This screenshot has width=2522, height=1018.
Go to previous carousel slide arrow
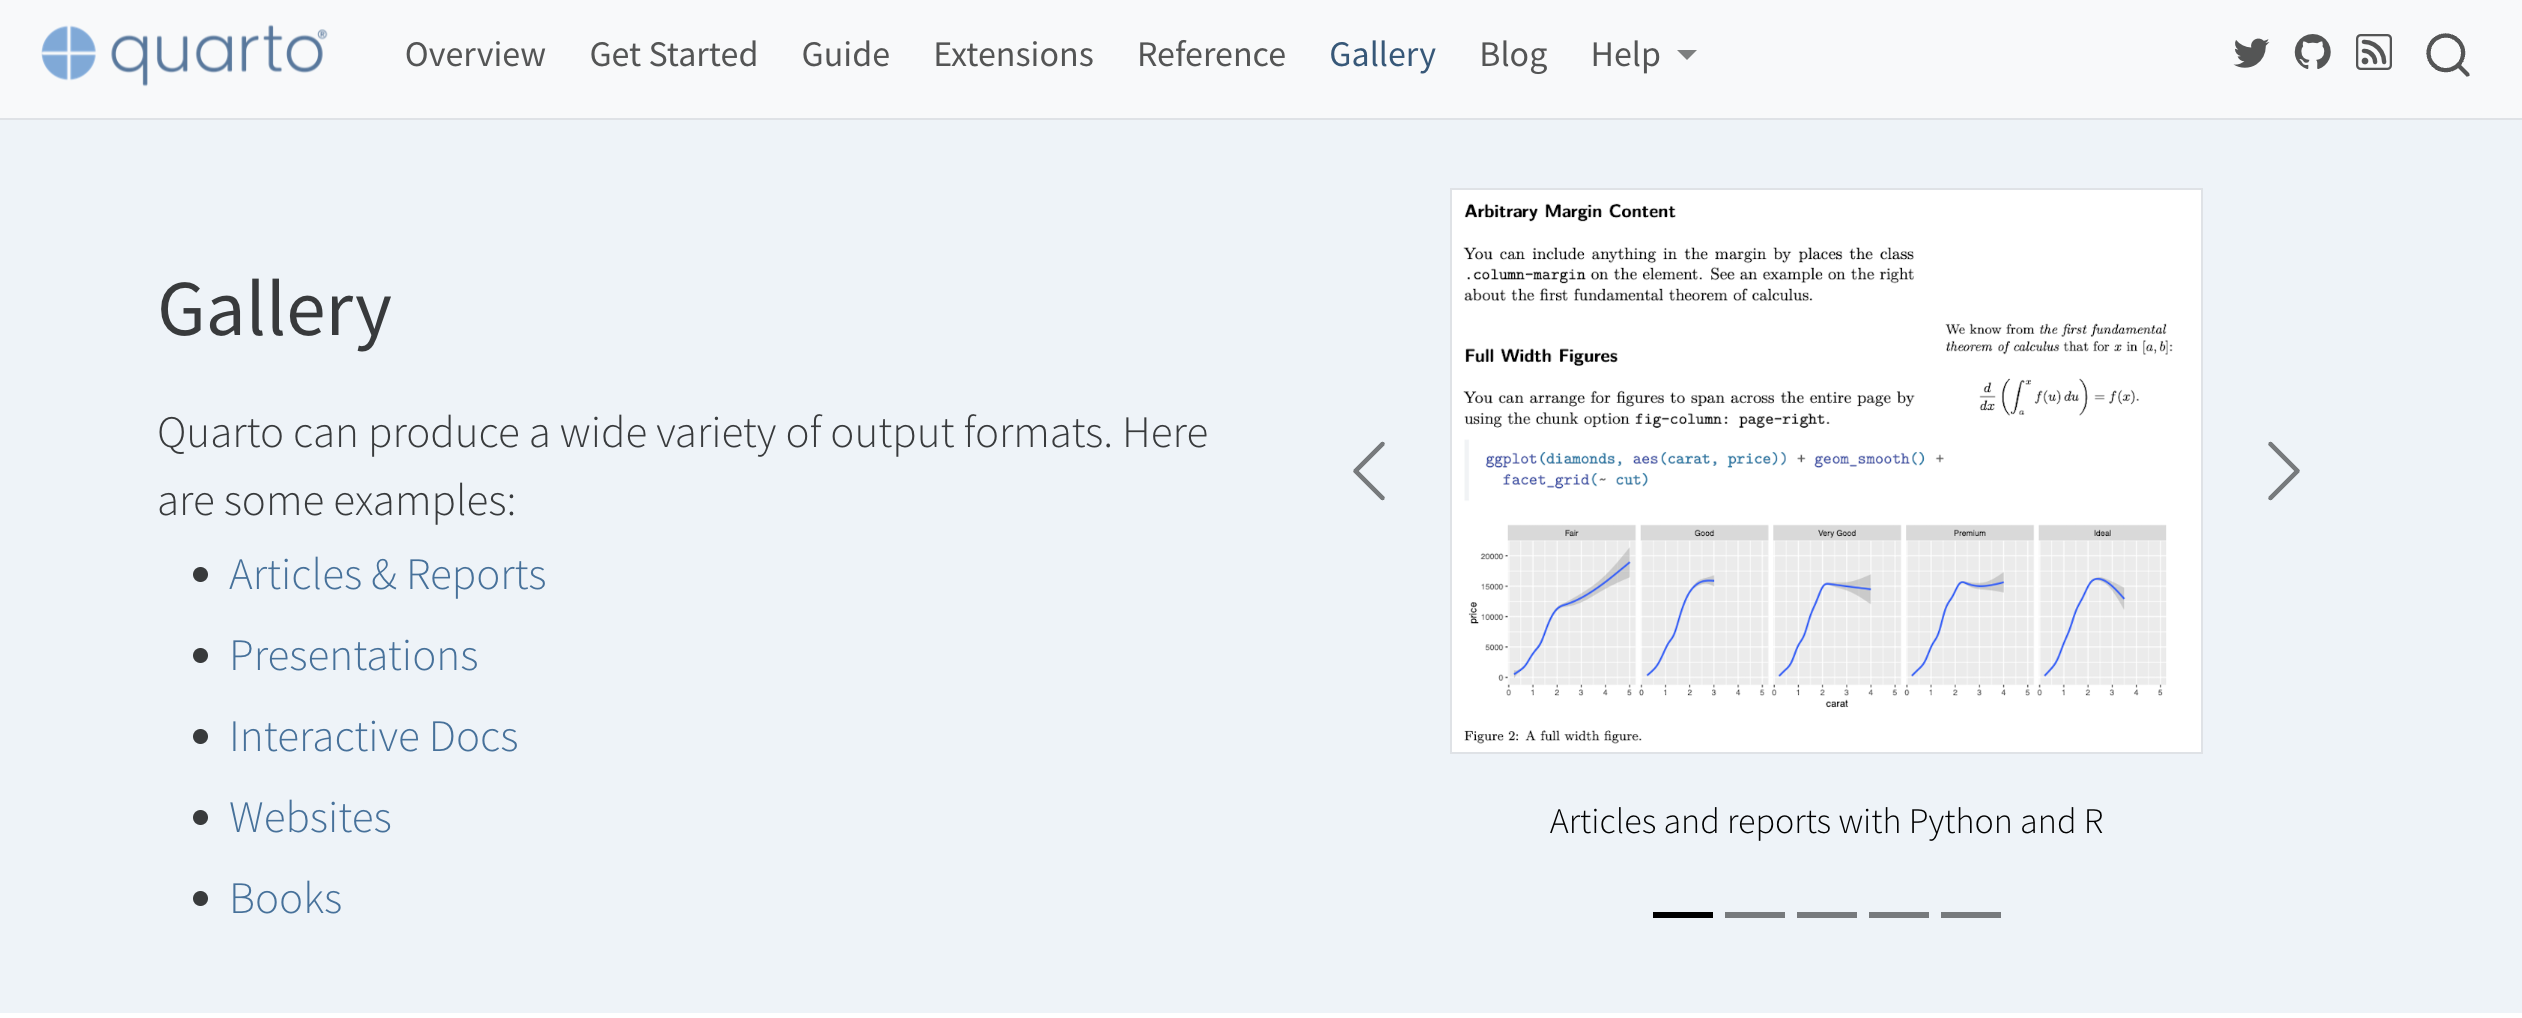[x=1369, y=471]
